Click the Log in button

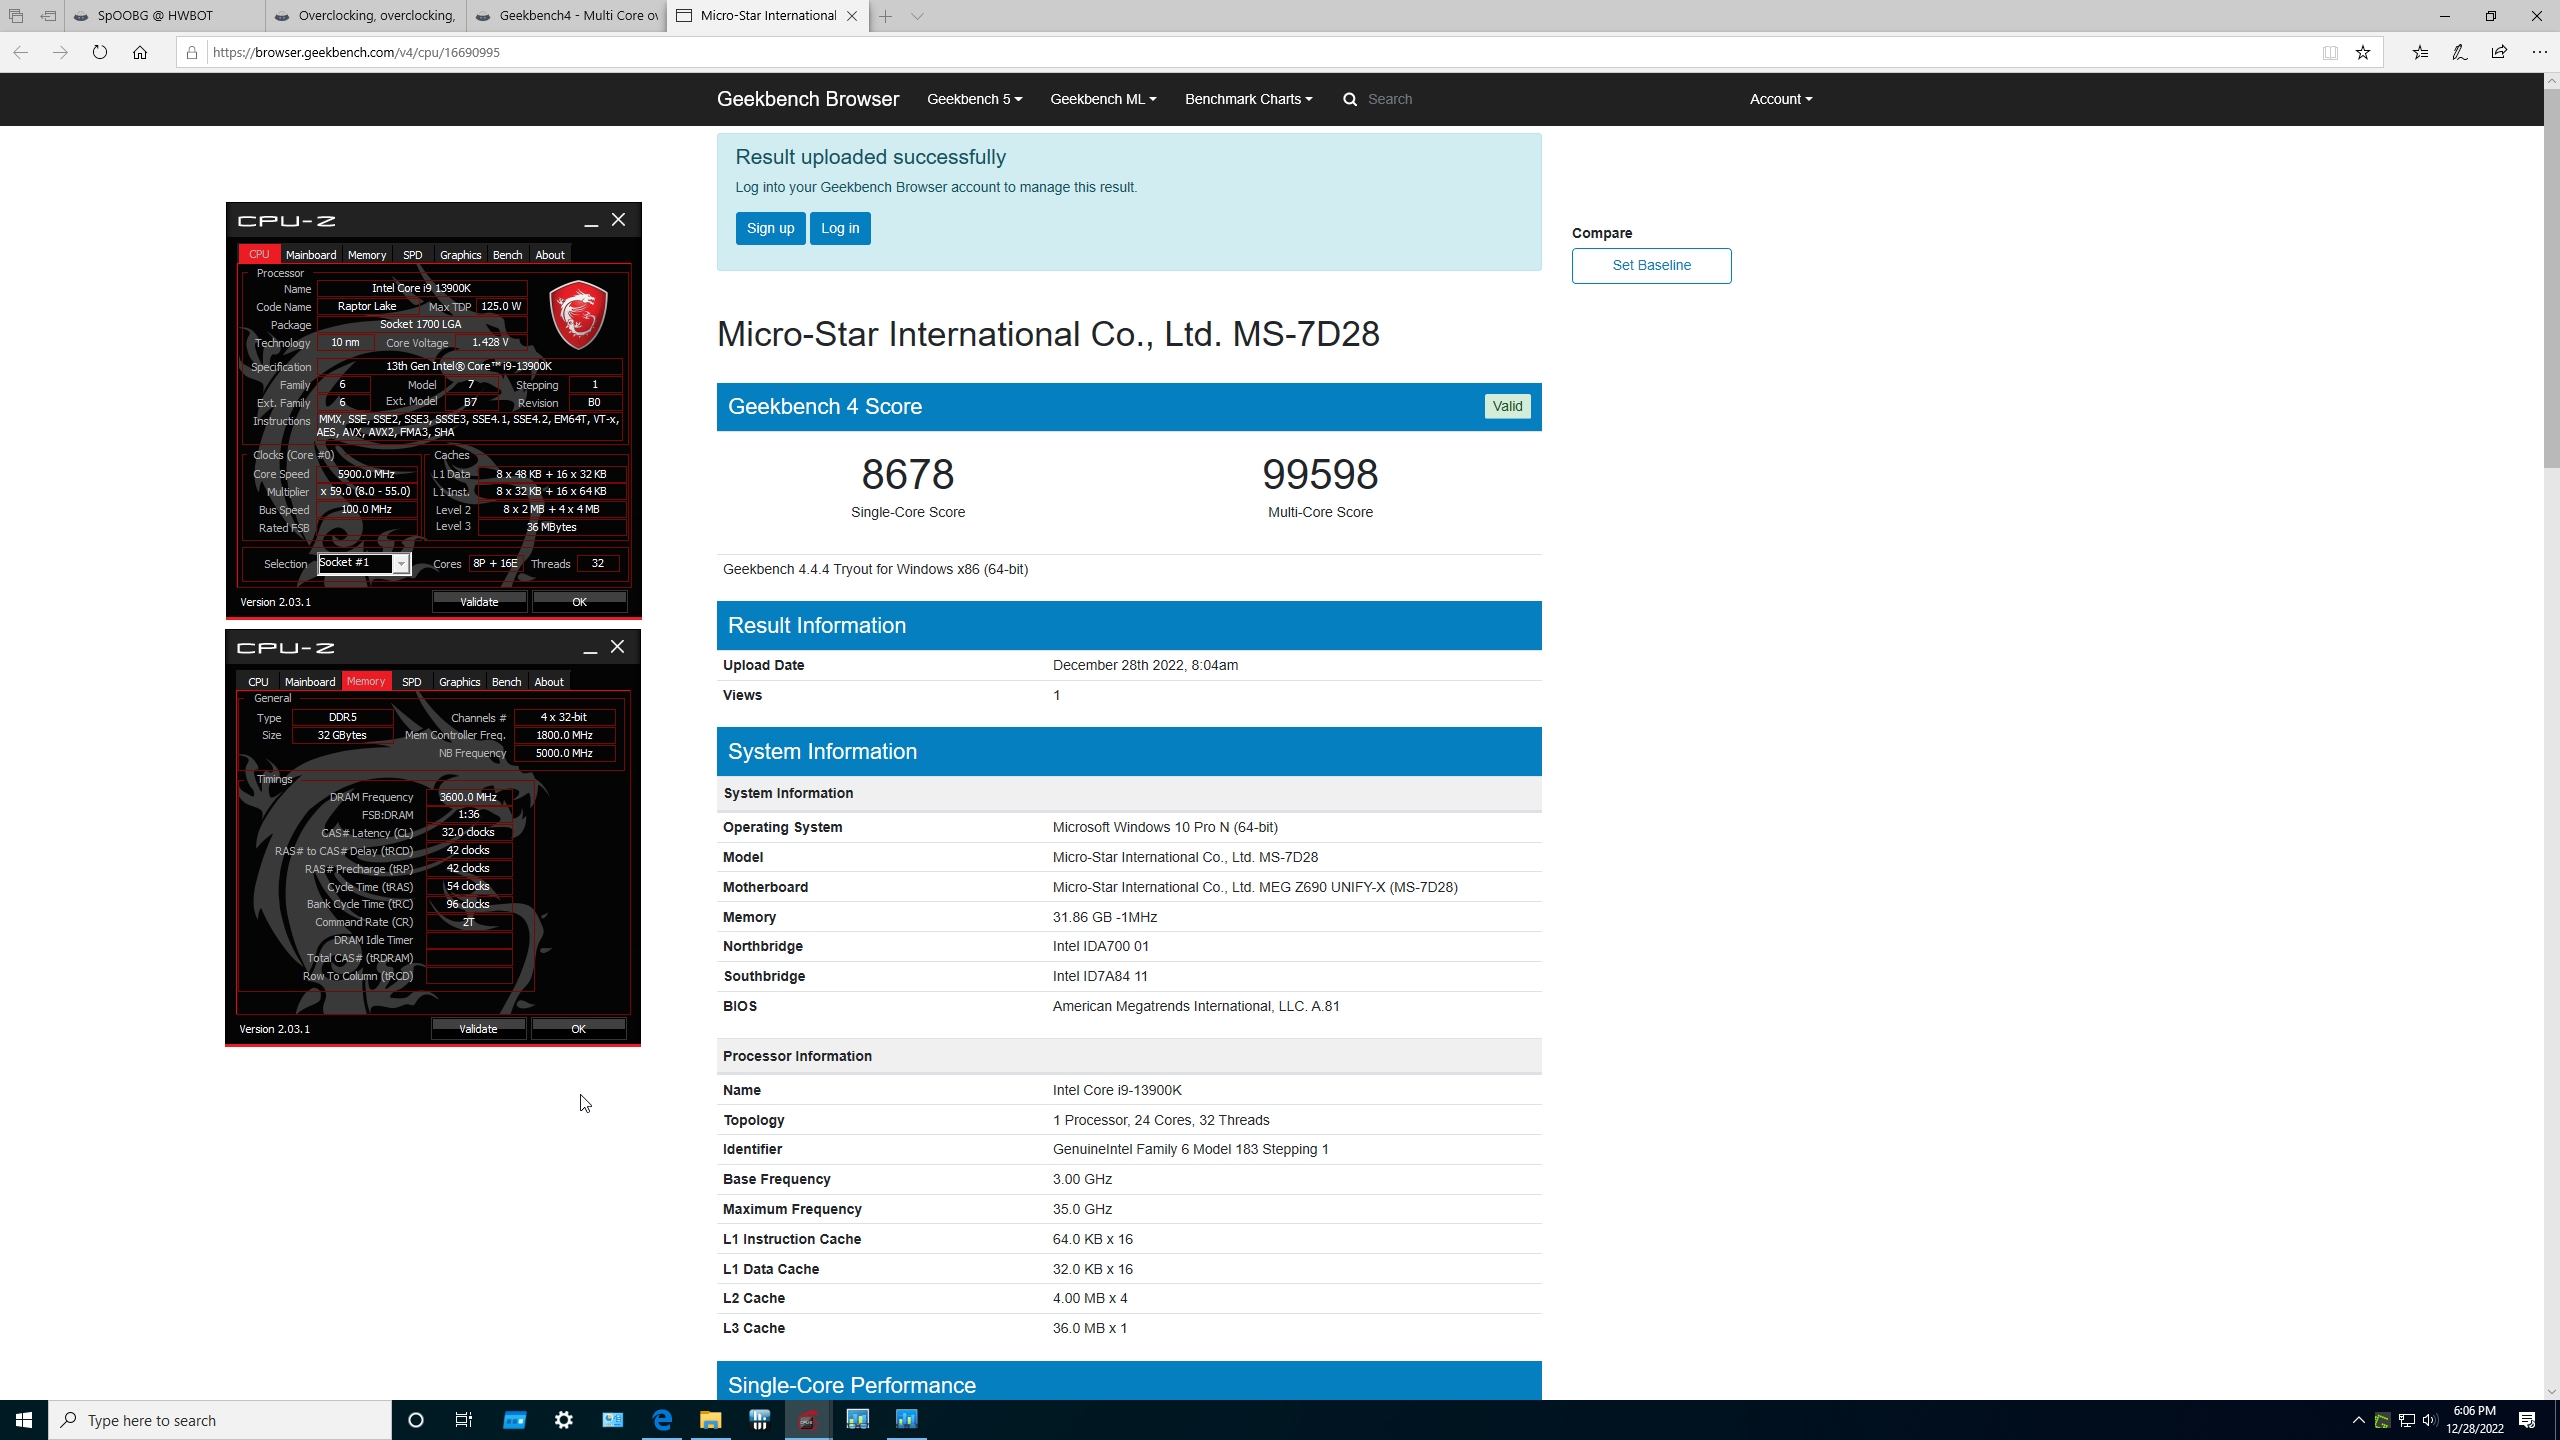(840, 228)
